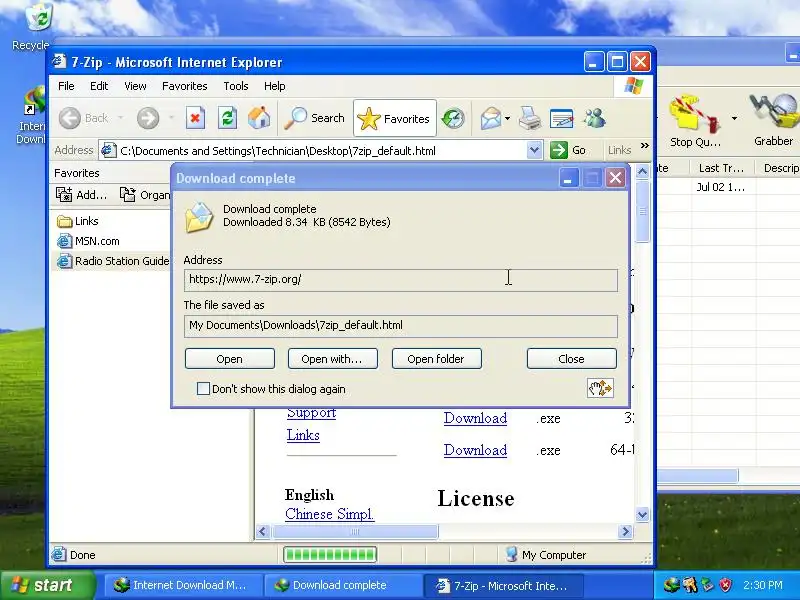
Task: Click the IE Forward arrow icon
Action: pyautogui.click(x=148, y=118)
